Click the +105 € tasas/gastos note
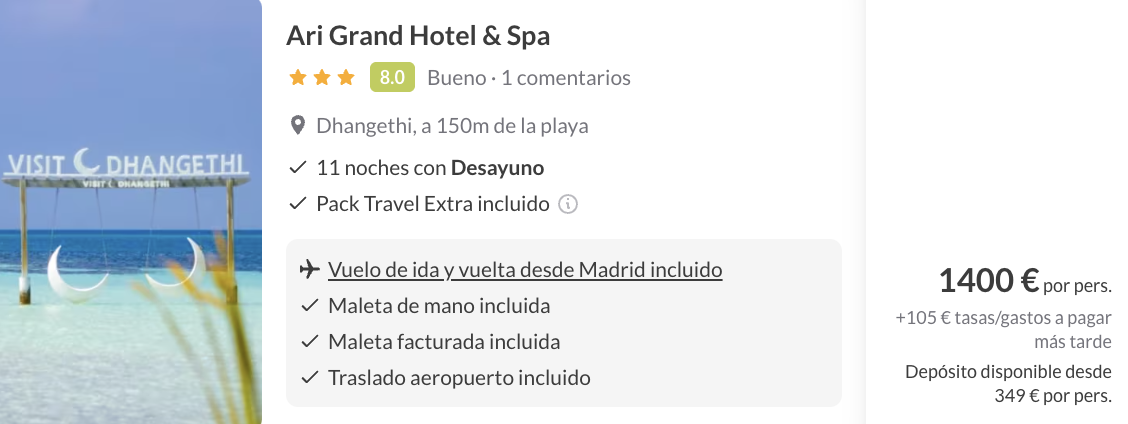 (x=1003, y=330)
